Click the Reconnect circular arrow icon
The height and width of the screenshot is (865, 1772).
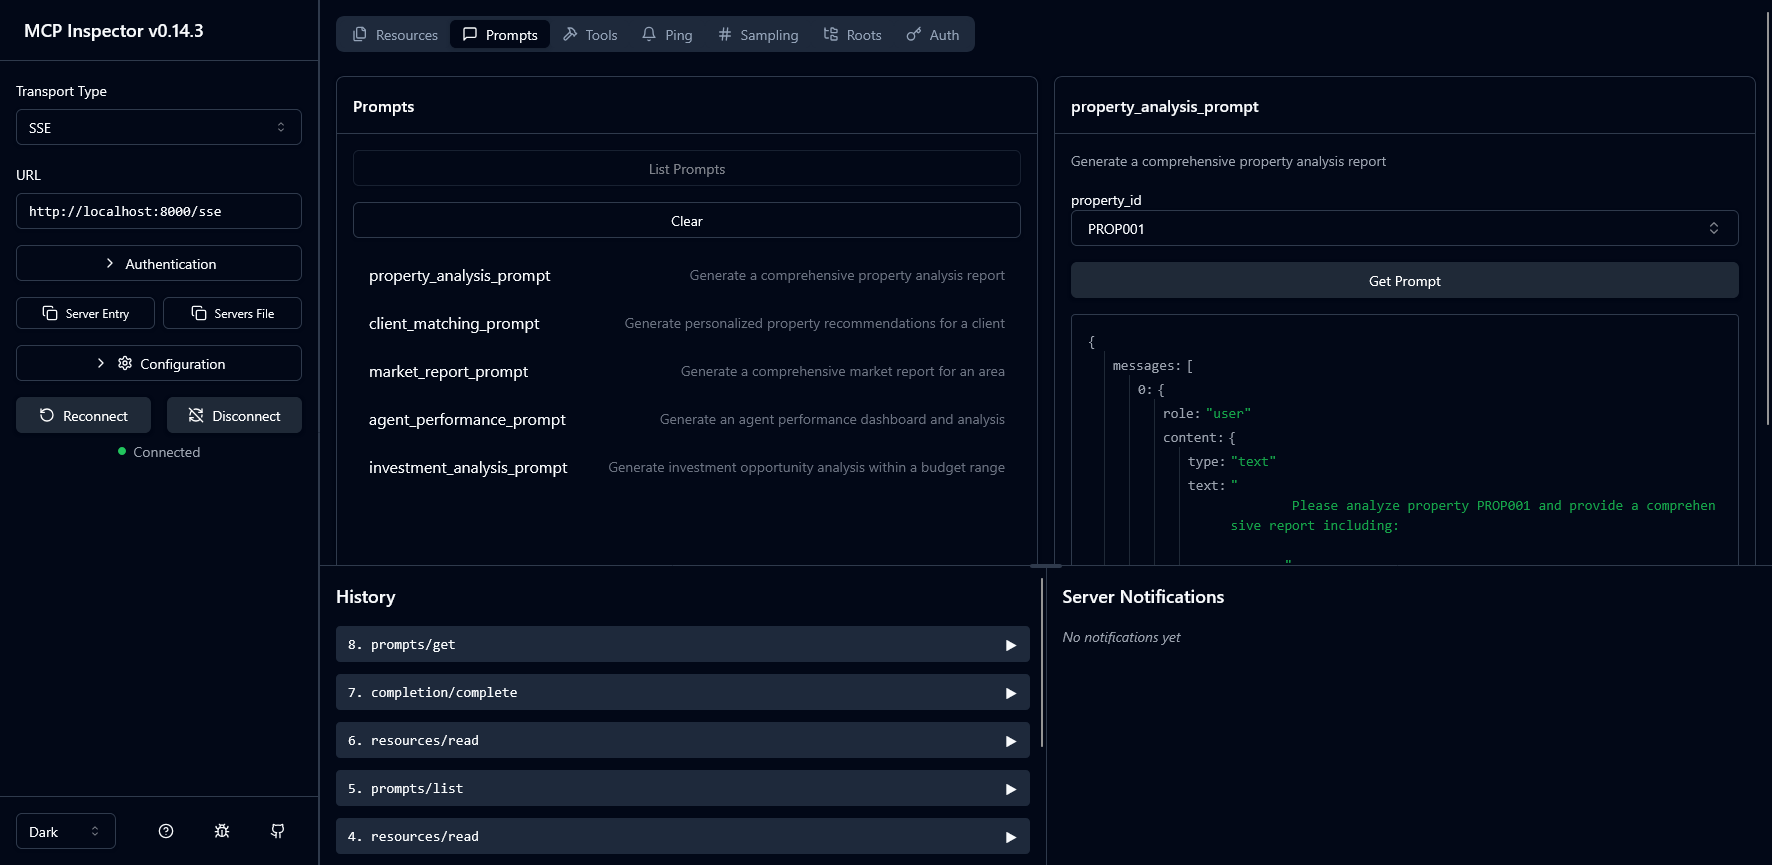[47, 415]
